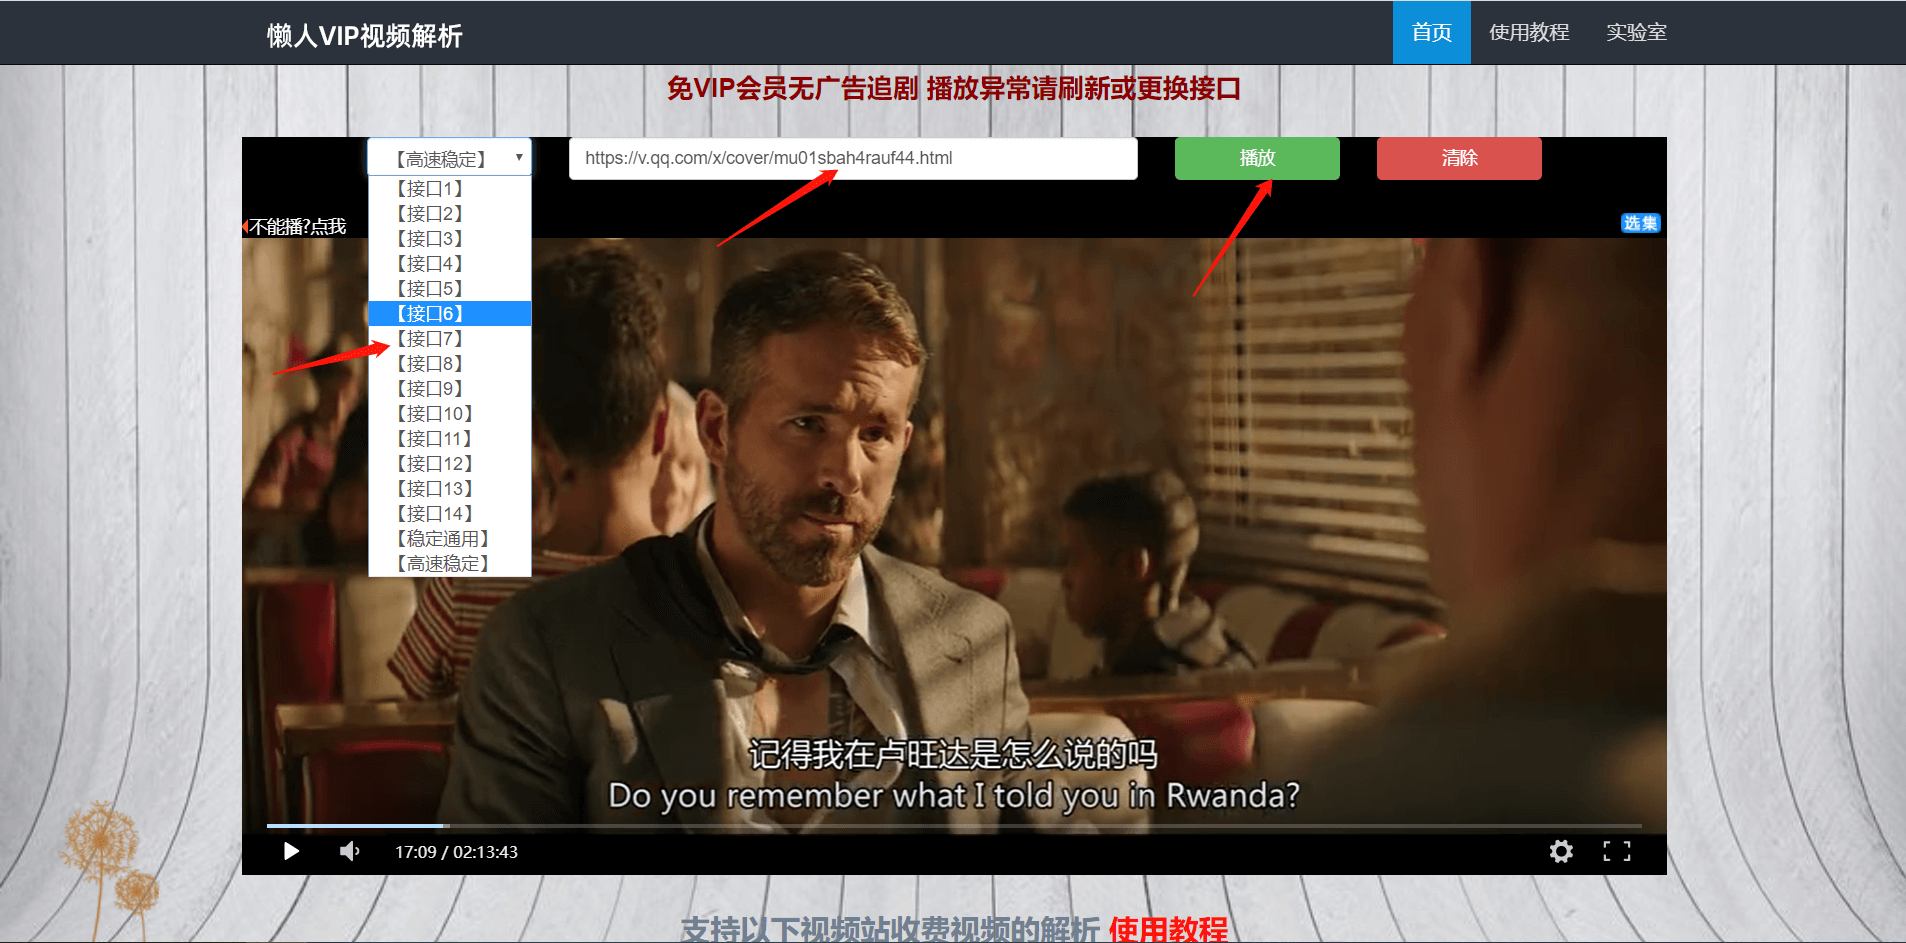Mute the video with speaker icon
This screenshot has height=943, width=1906.
click(x=349, y=851)
